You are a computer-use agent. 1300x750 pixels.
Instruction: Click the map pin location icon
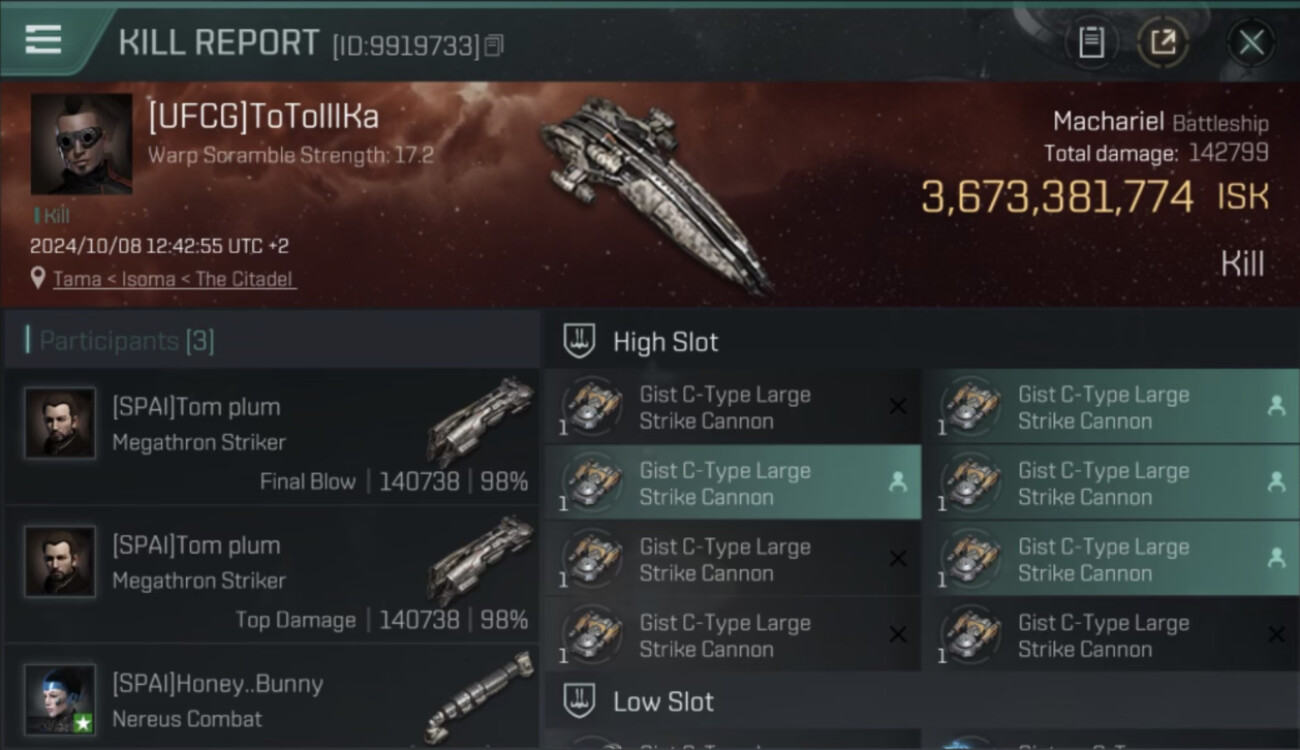38,278
